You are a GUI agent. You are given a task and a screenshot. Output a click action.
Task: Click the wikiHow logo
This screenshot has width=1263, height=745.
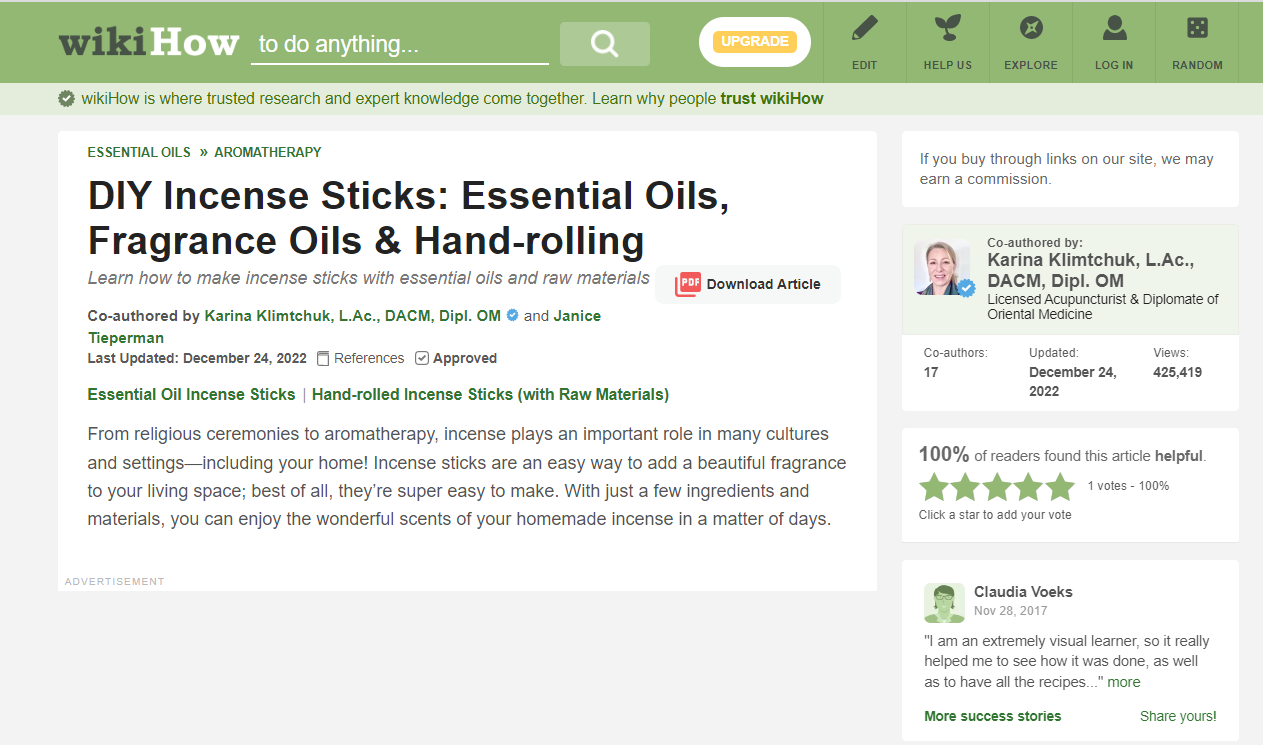tap(149, 43)
